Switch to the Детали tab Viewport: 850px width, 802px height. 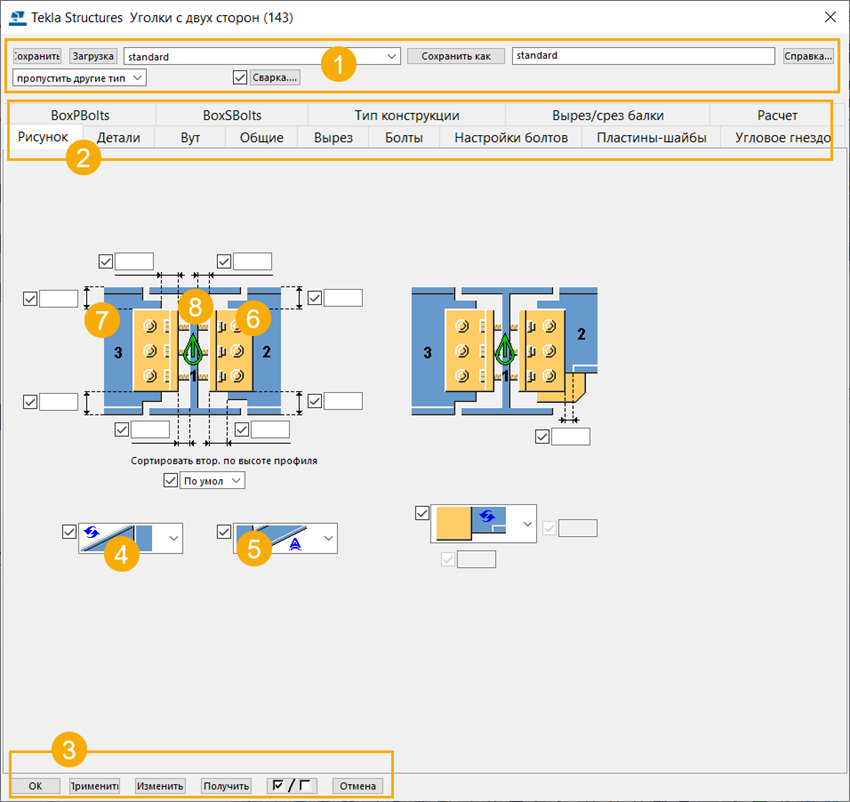pyautogui.click(x=119, y=138)
